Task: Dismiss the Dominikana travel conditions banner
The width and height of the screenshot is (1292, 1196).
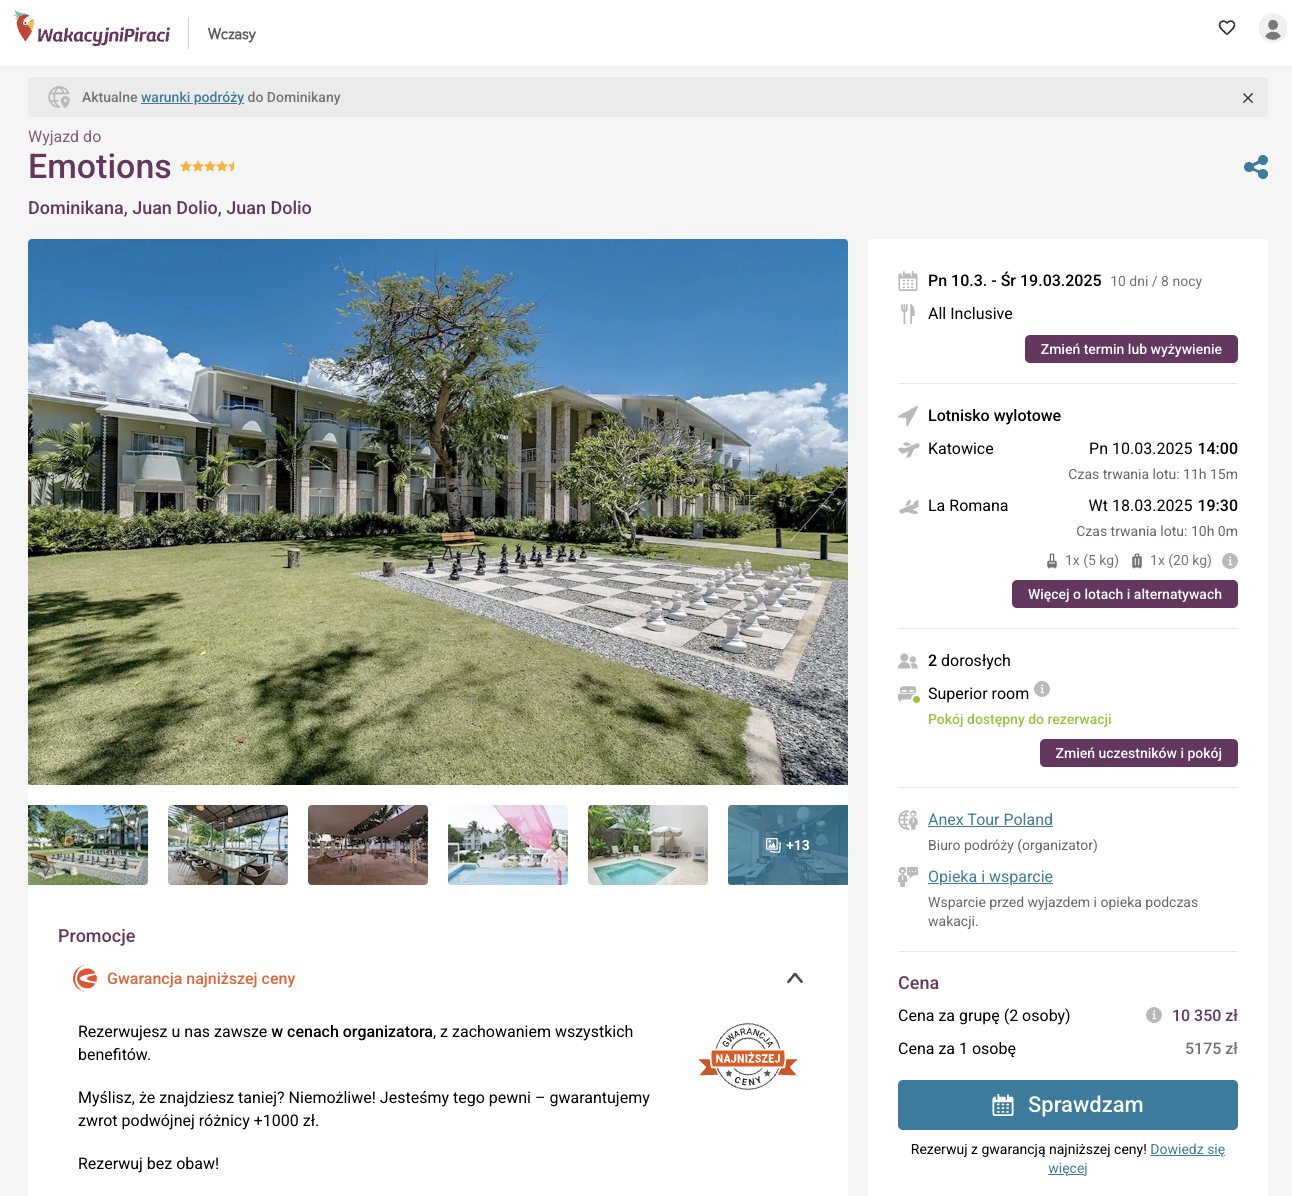Action: coord(1248,98)
